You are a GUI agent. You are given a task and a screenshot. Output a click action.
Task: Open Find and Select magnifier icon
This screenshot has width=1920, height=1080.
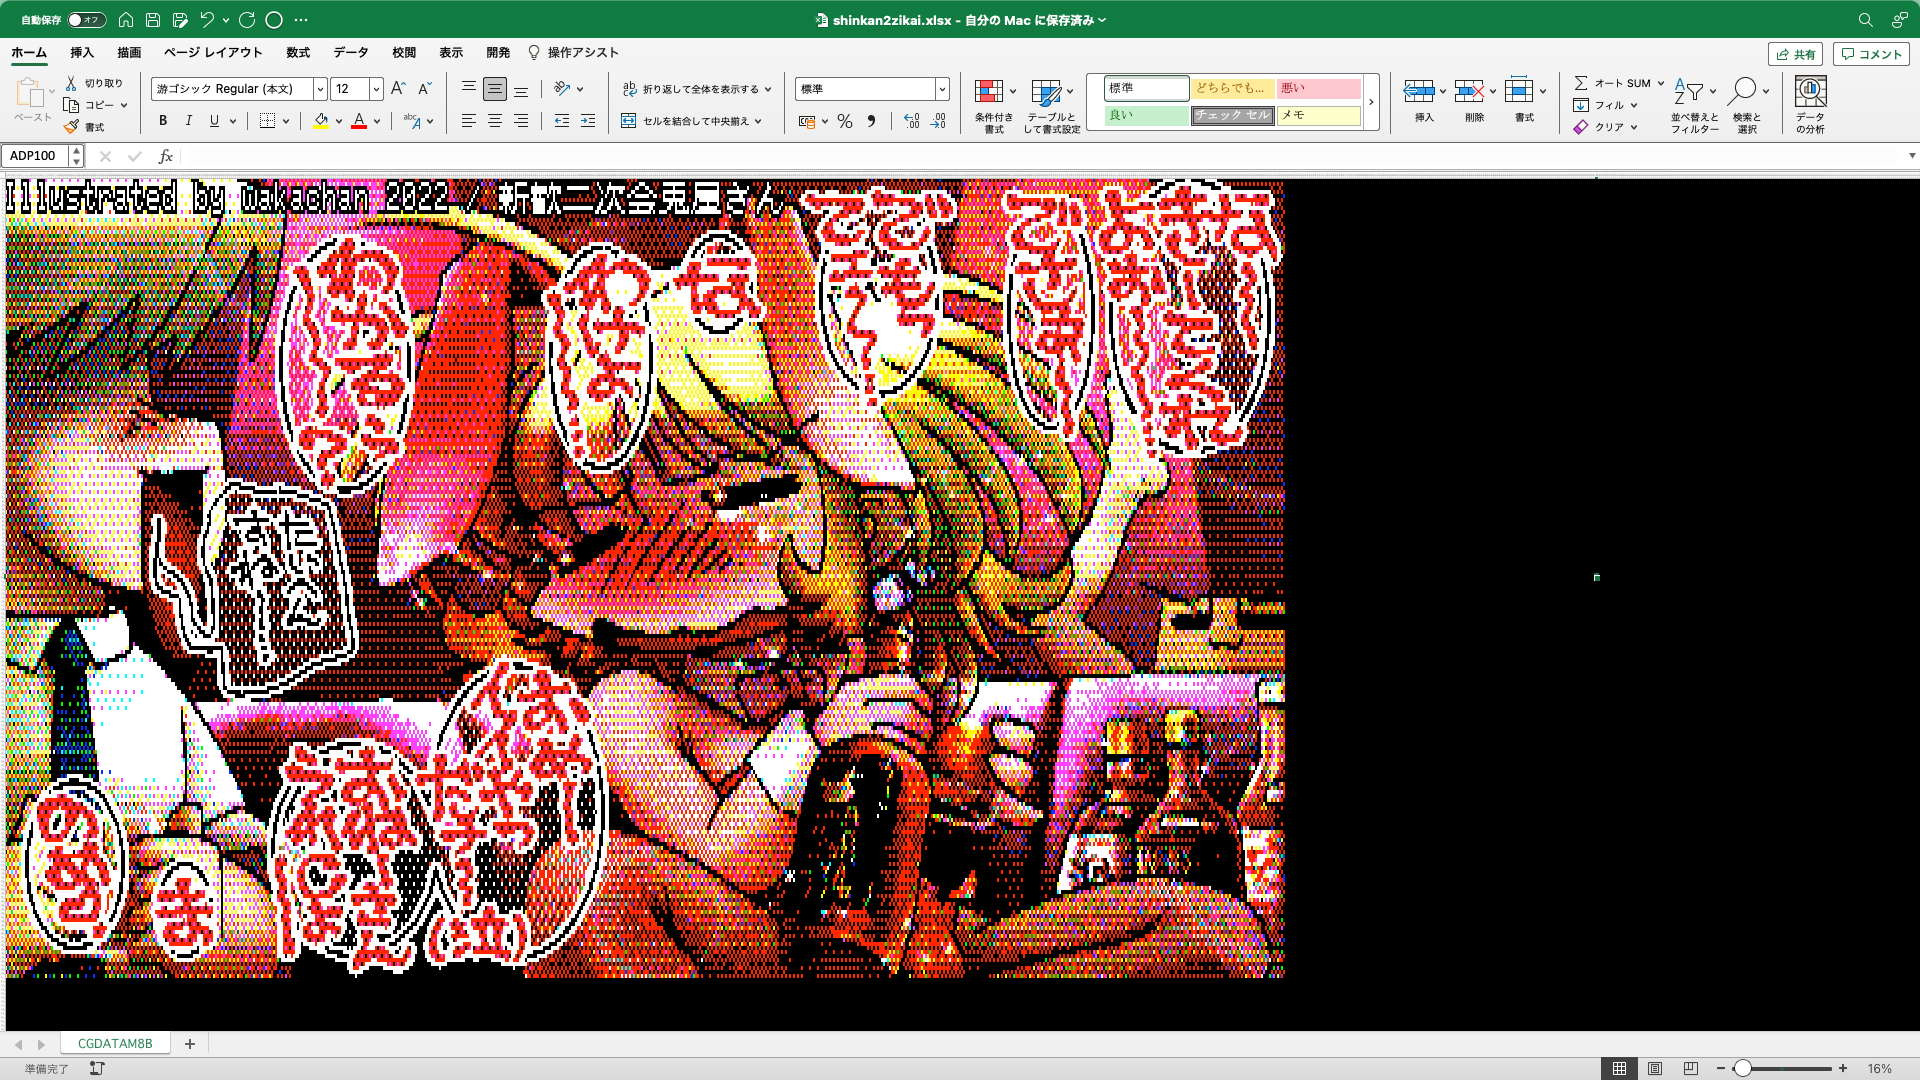coord(1742,92)
